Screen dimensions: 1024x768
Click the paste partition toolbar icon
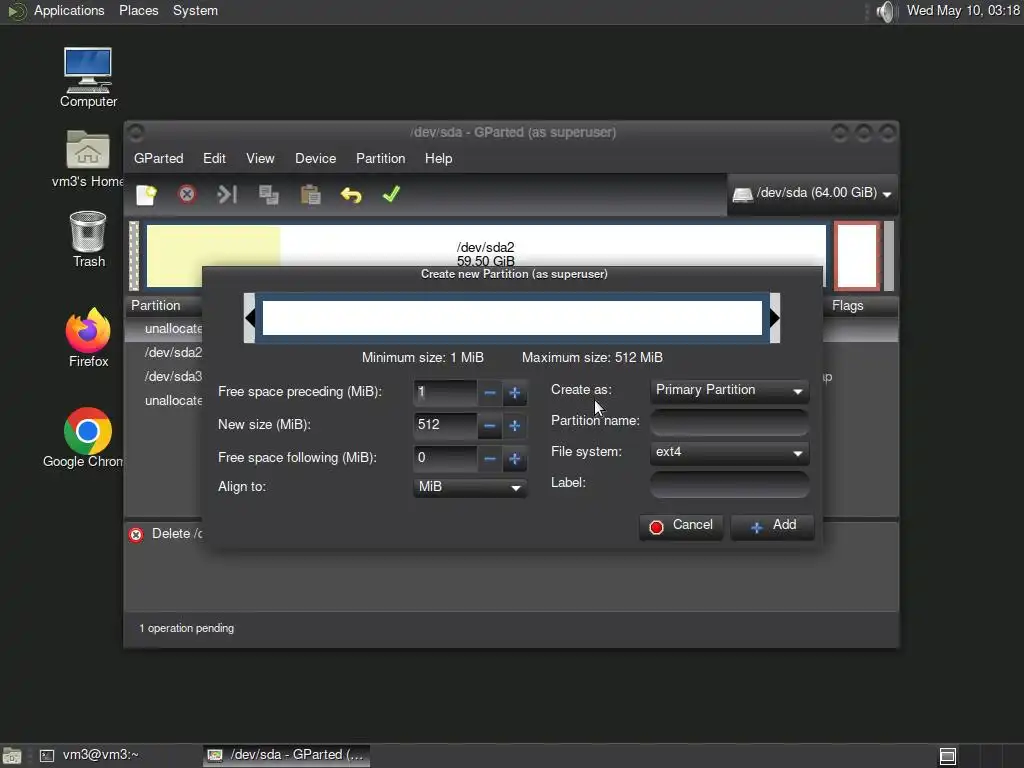[310, 195]
